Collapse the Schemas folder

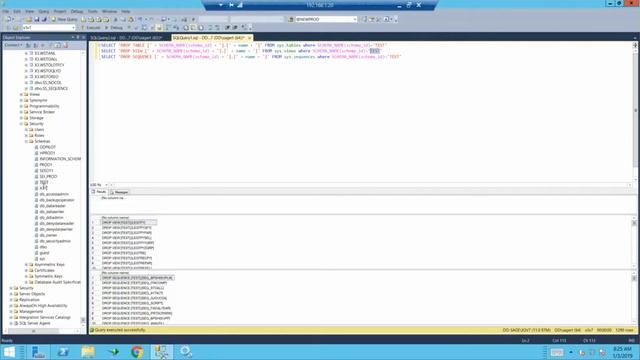[x=27, y=141]
